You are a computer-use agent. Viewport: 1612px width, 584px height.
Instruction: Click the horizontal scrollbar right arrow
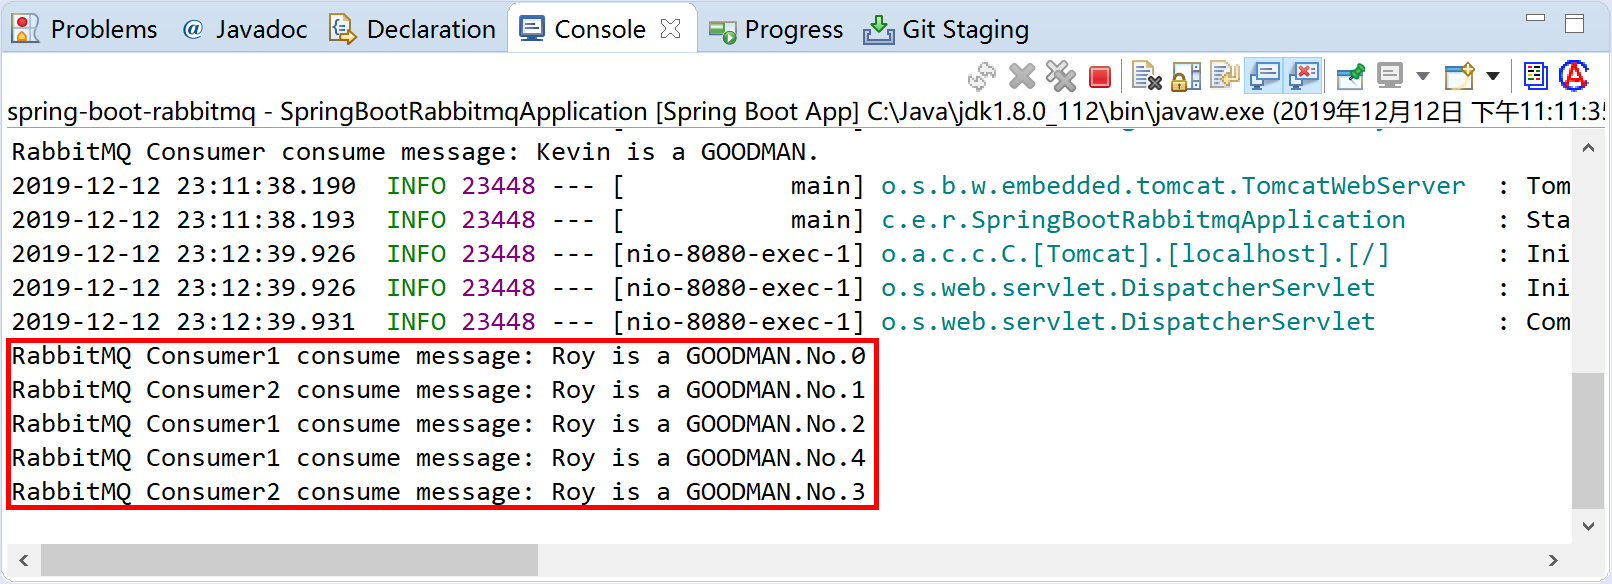click(1553, 560)
